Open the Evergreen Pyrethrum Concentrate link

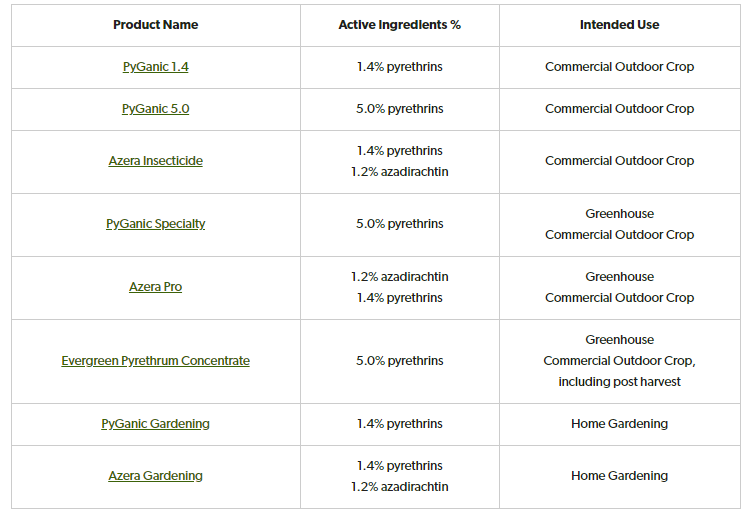click(x=155, y=361)
